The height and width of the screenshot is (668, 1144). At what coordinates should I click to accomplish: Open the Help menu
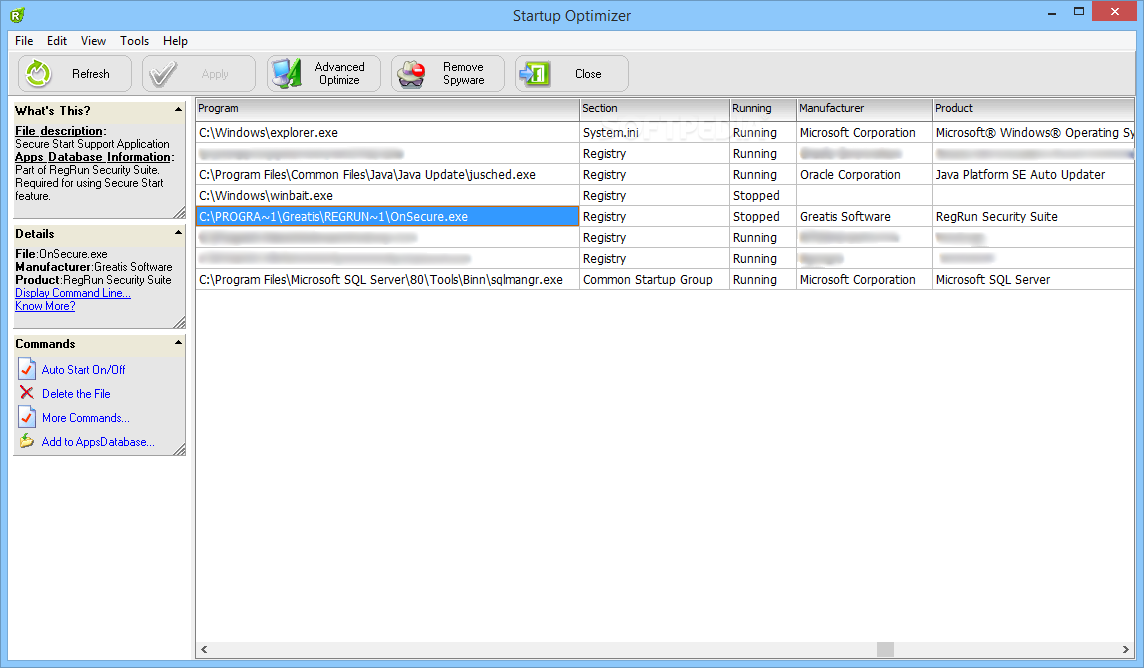175,41
